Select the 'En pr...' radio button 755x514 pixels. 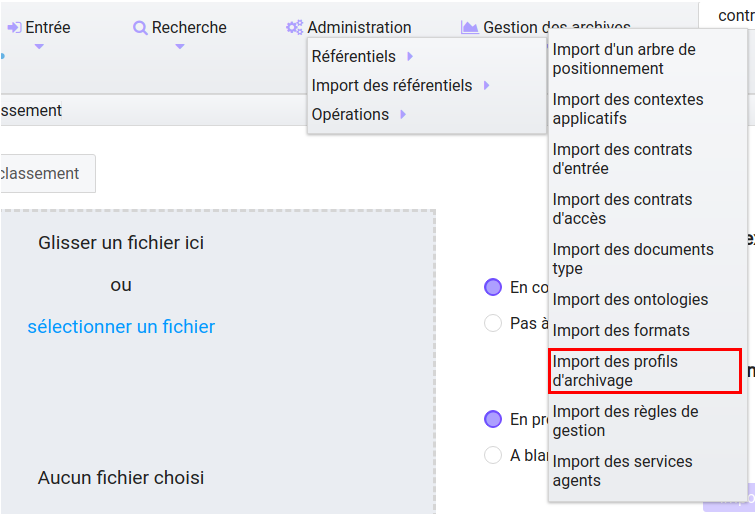(x=492, y=419)
